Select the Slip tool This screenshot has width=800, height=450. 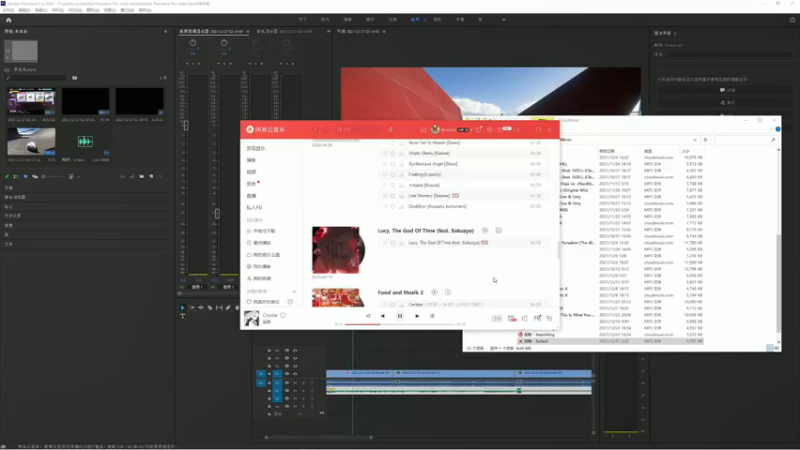pyautogui.click(x=219, y=308)
